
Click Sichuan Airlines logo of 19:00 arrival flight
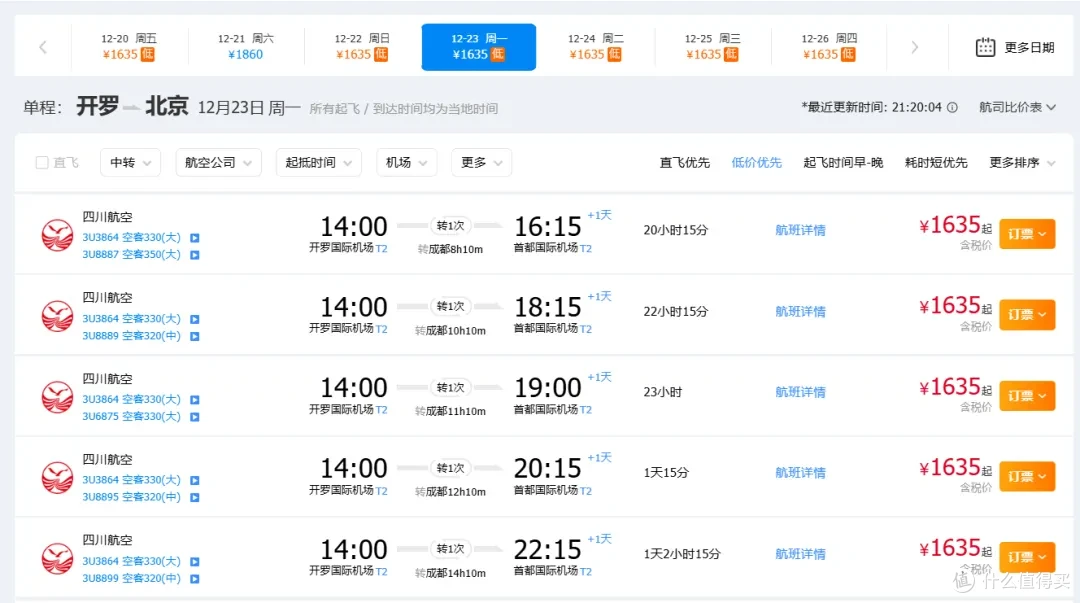(x=57, y=397)
